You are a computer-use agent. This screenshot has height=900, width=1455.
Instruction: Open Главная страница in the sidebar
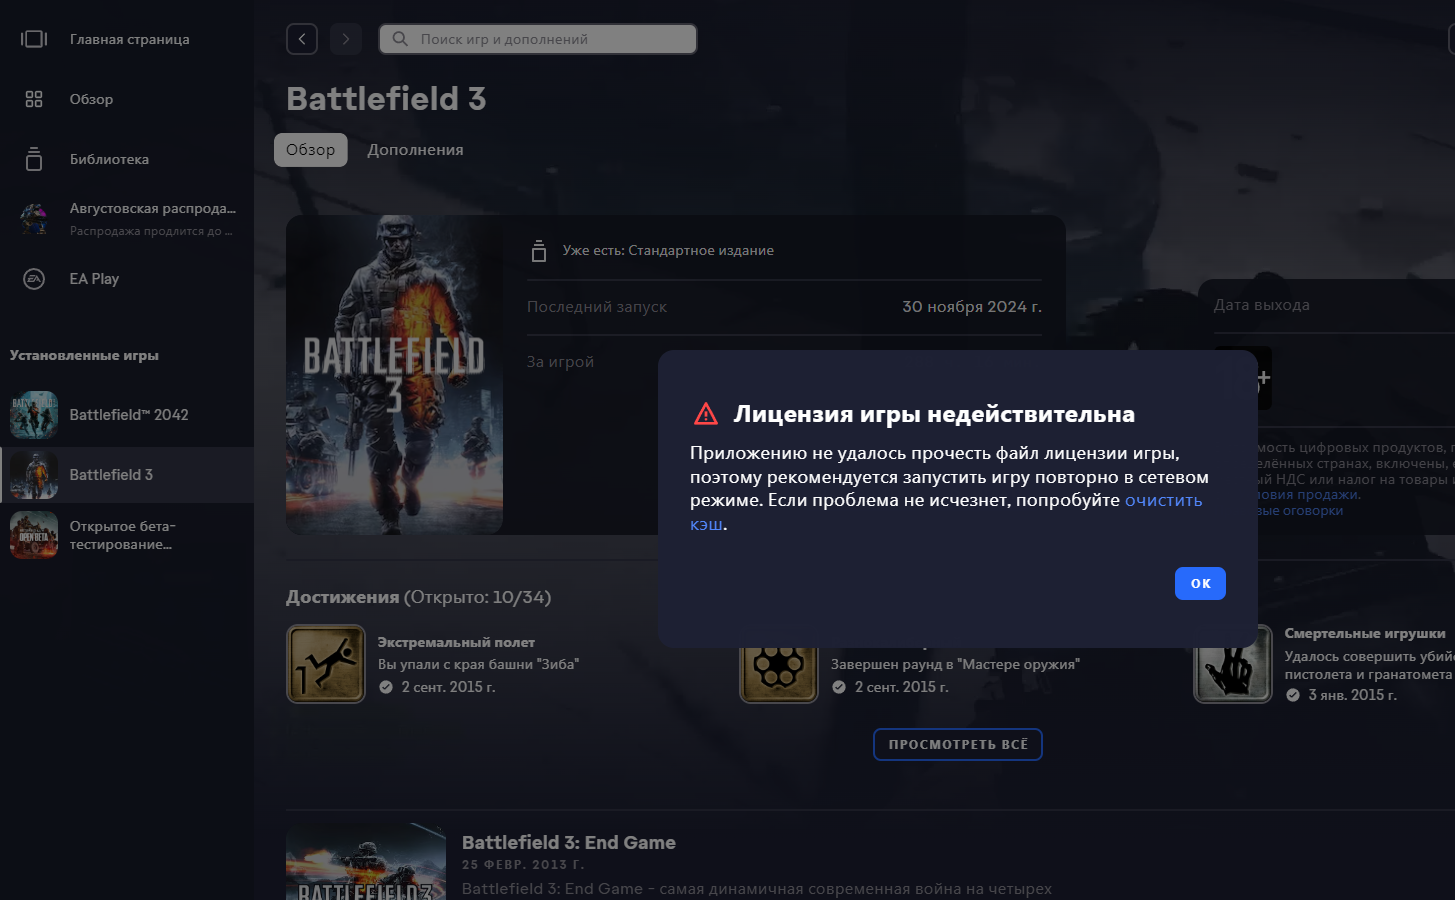click(130, 39)
